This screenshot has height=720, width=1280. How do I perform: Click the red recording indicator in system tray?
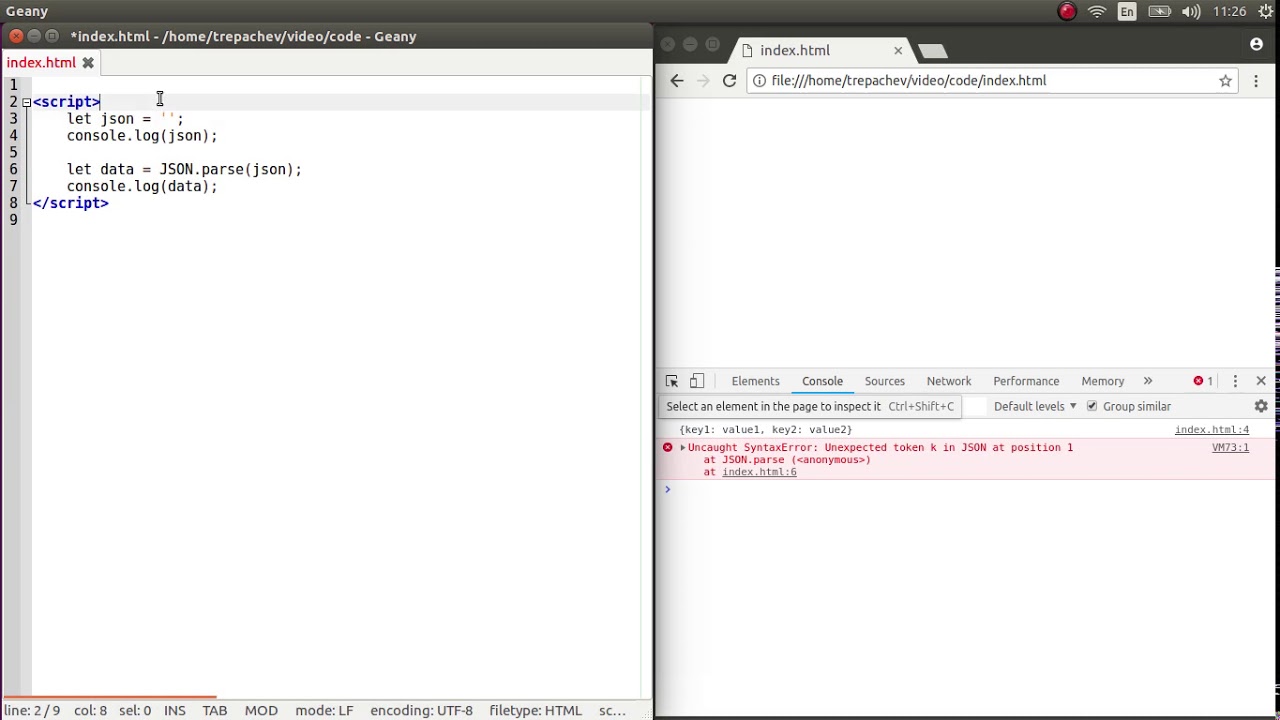[x=1067, y=12]
